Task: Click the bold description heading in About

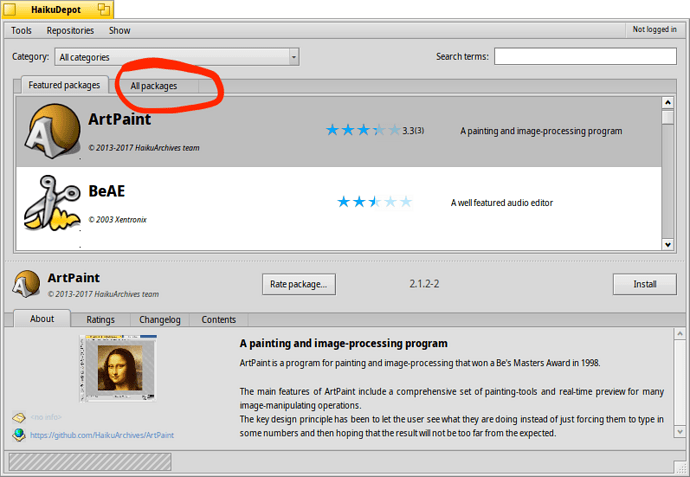Action: click(343, 343)
